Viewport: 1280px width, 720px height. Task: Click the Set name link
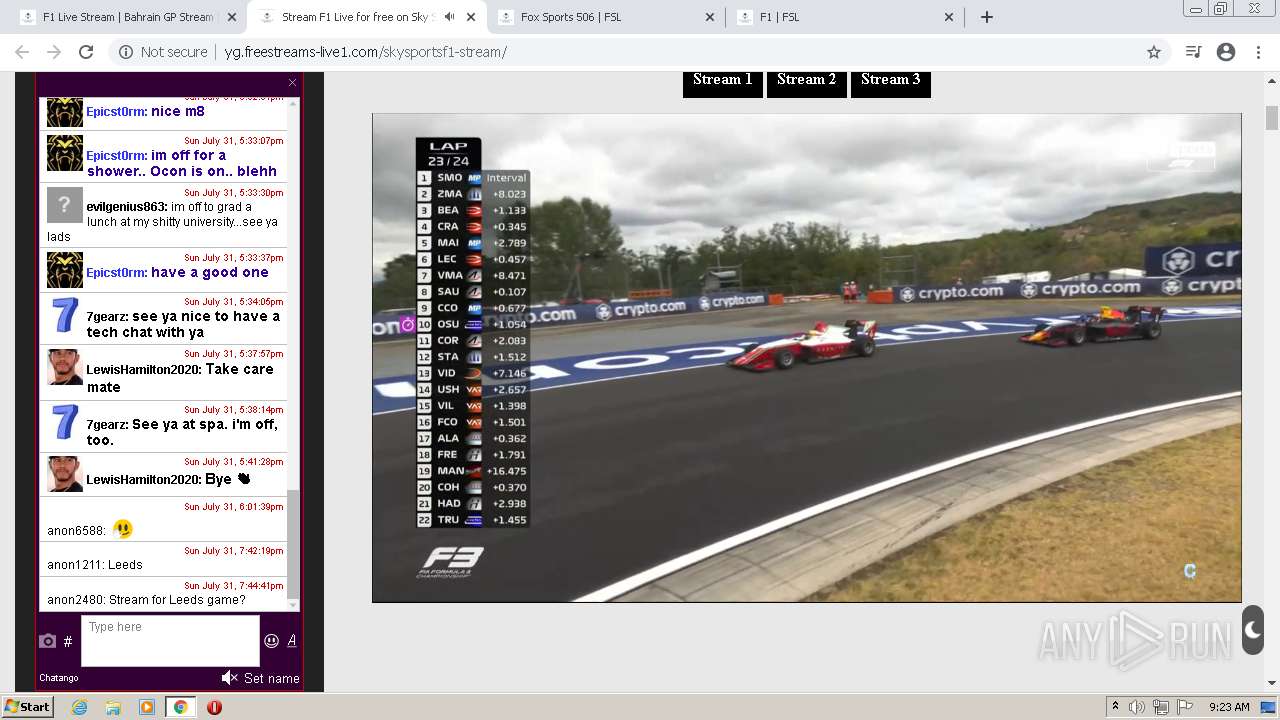[272, 678]
